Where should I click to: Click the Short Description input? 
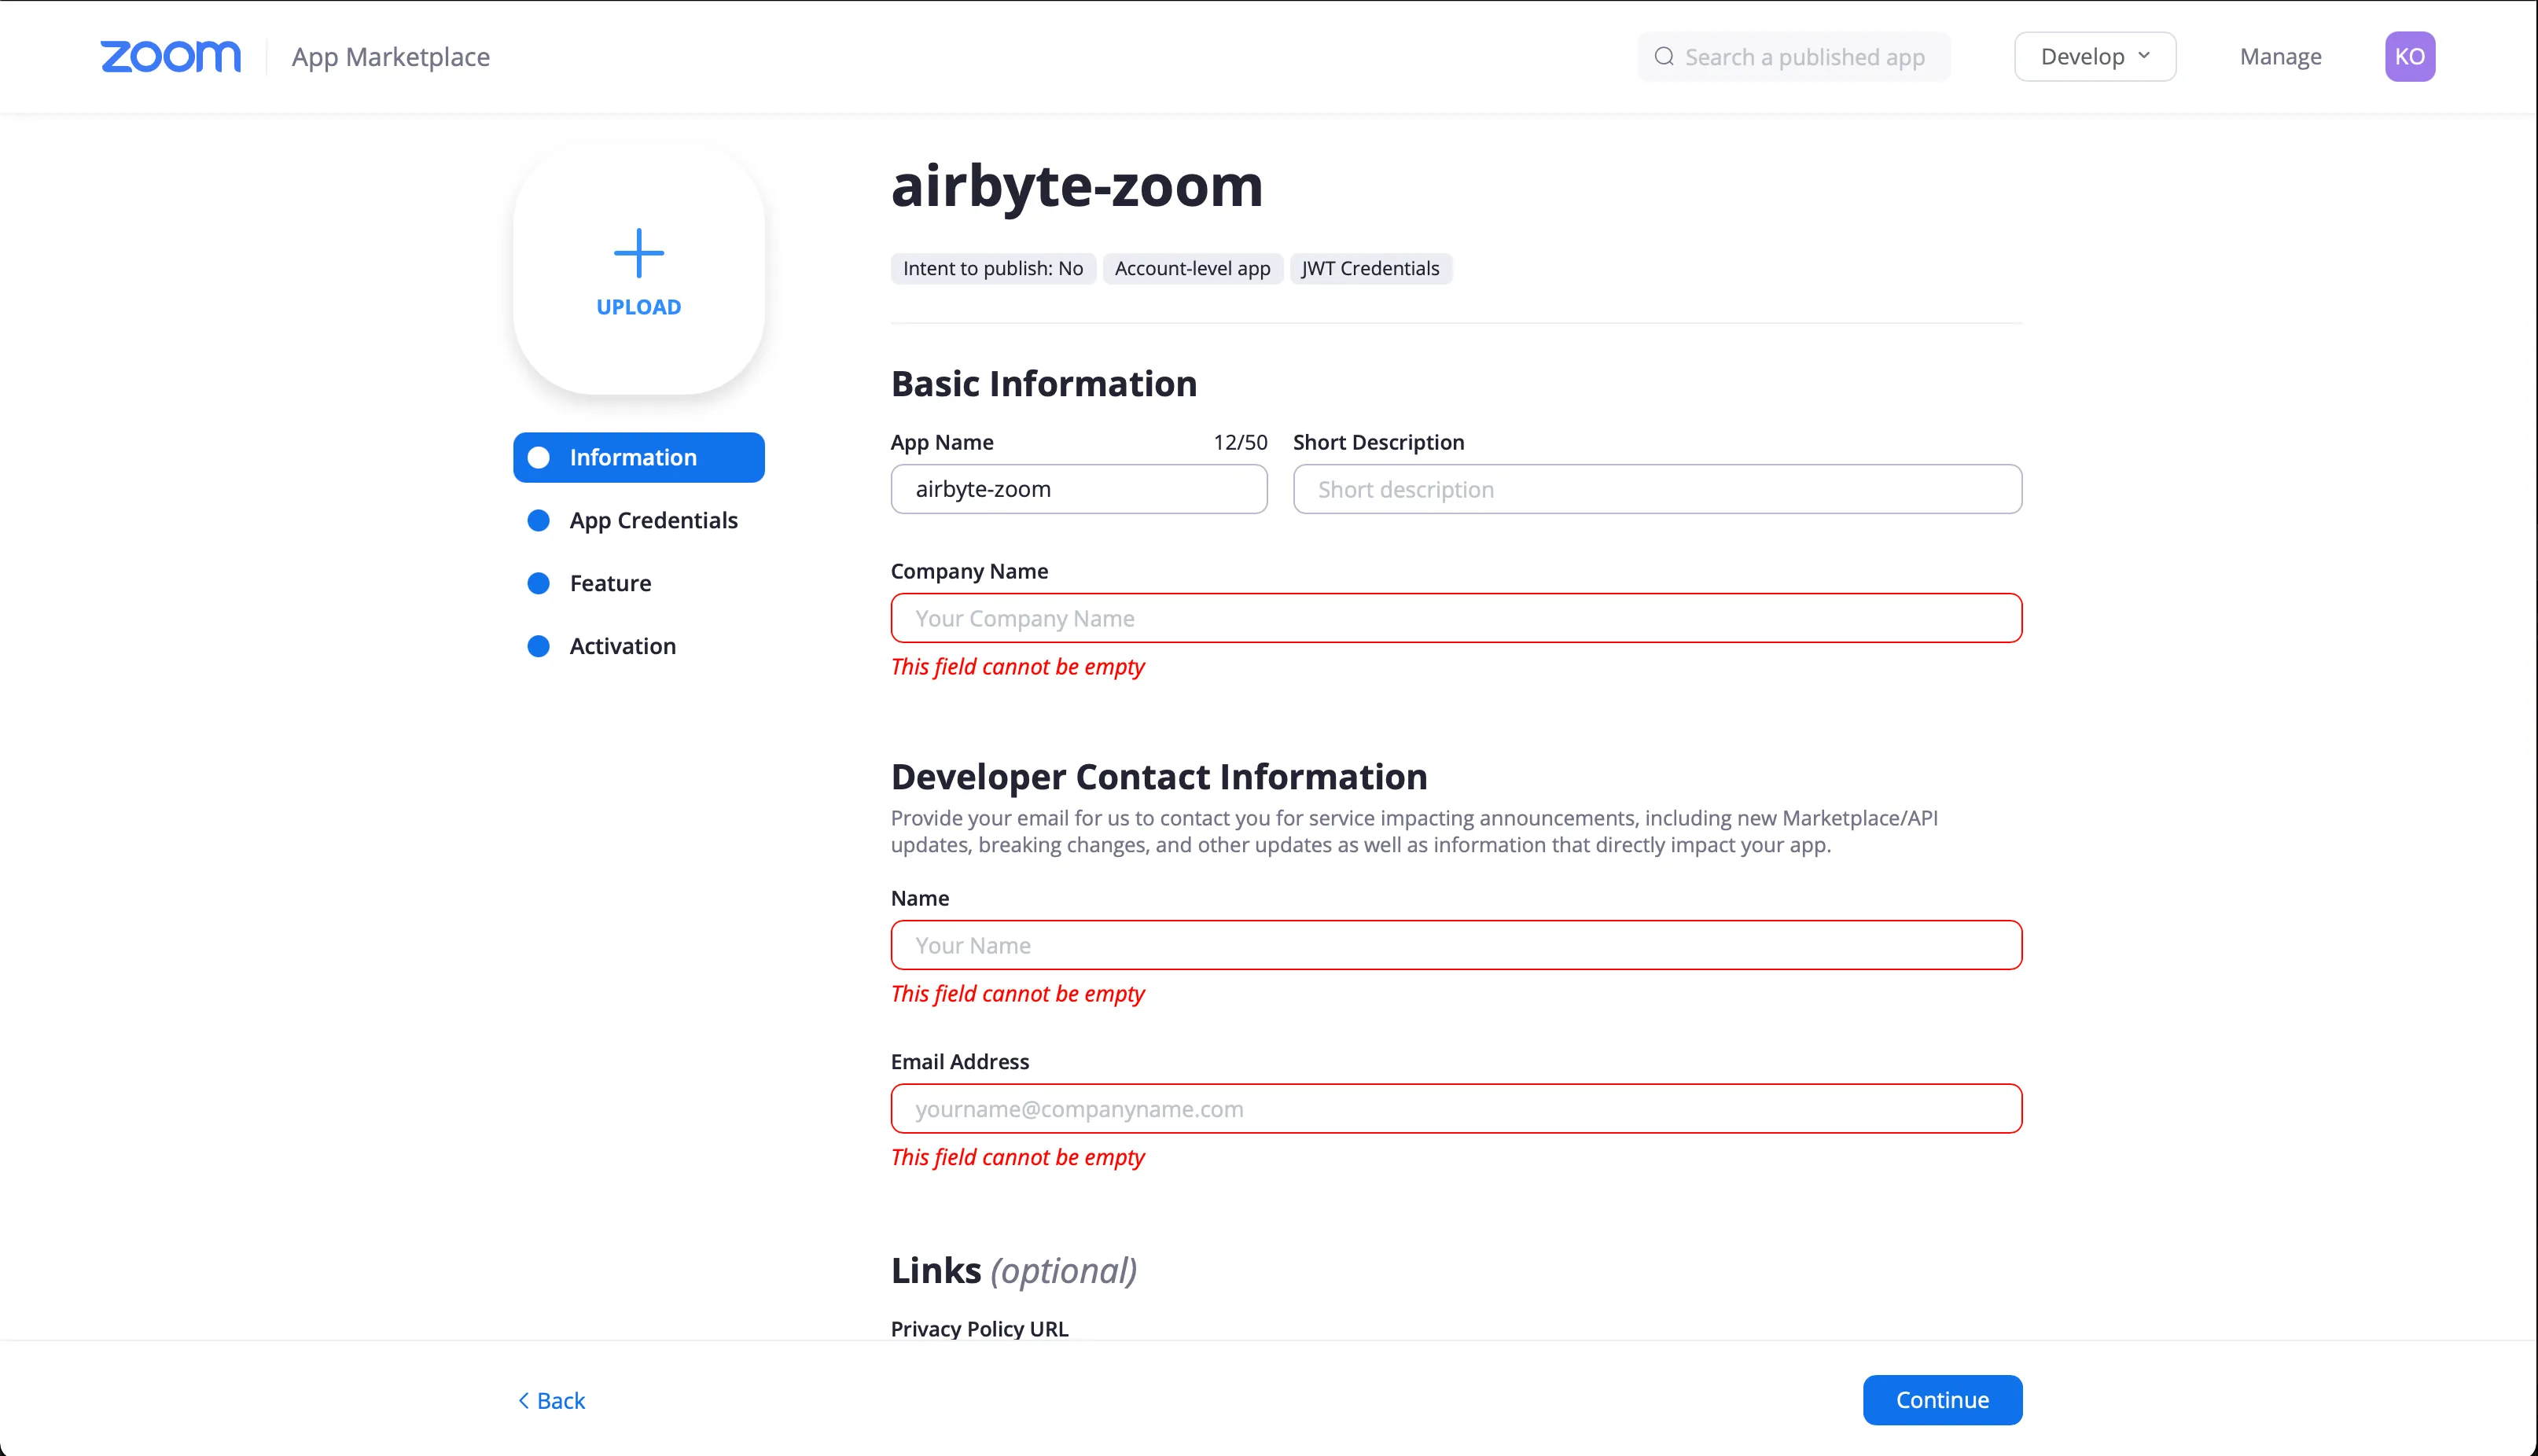tap(1657, 490)
